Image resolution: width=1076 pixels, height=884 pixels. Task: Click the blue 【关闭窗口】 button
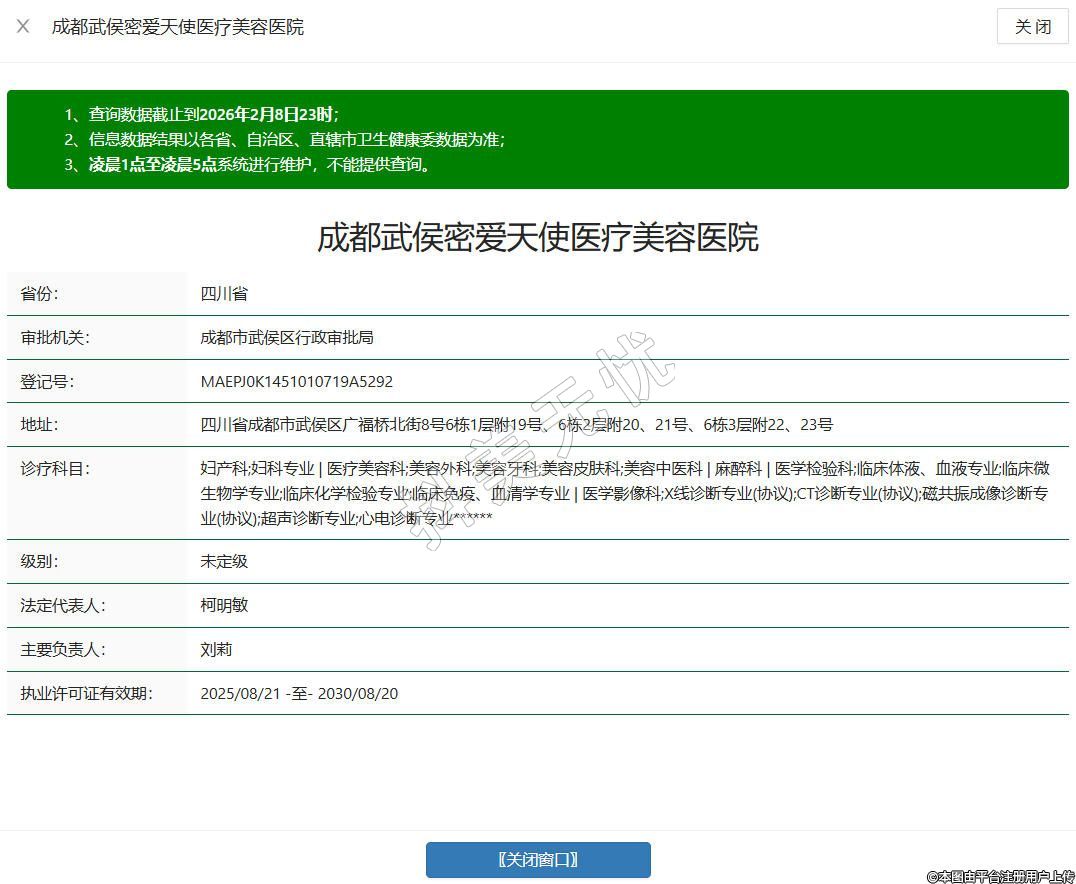(x=538, y=860)
